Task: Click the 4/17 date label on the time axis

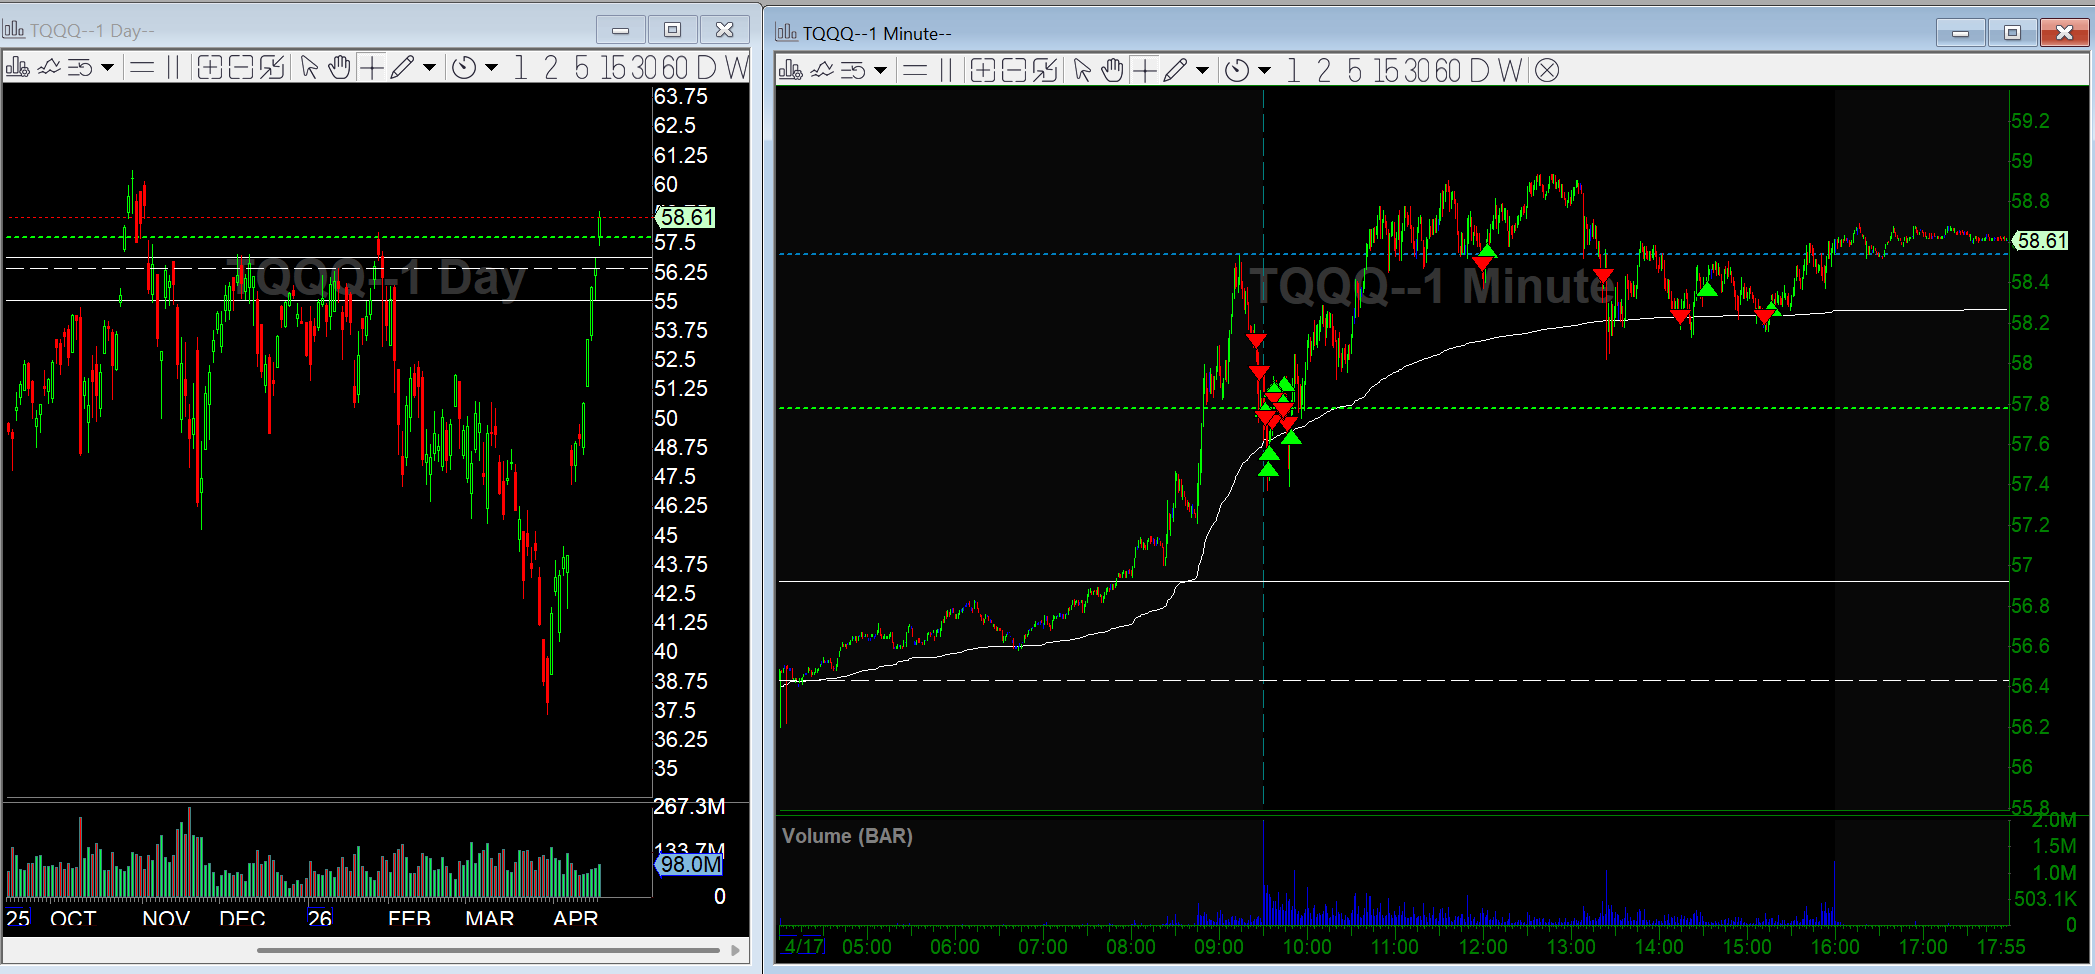Action: tap(803, 946)
